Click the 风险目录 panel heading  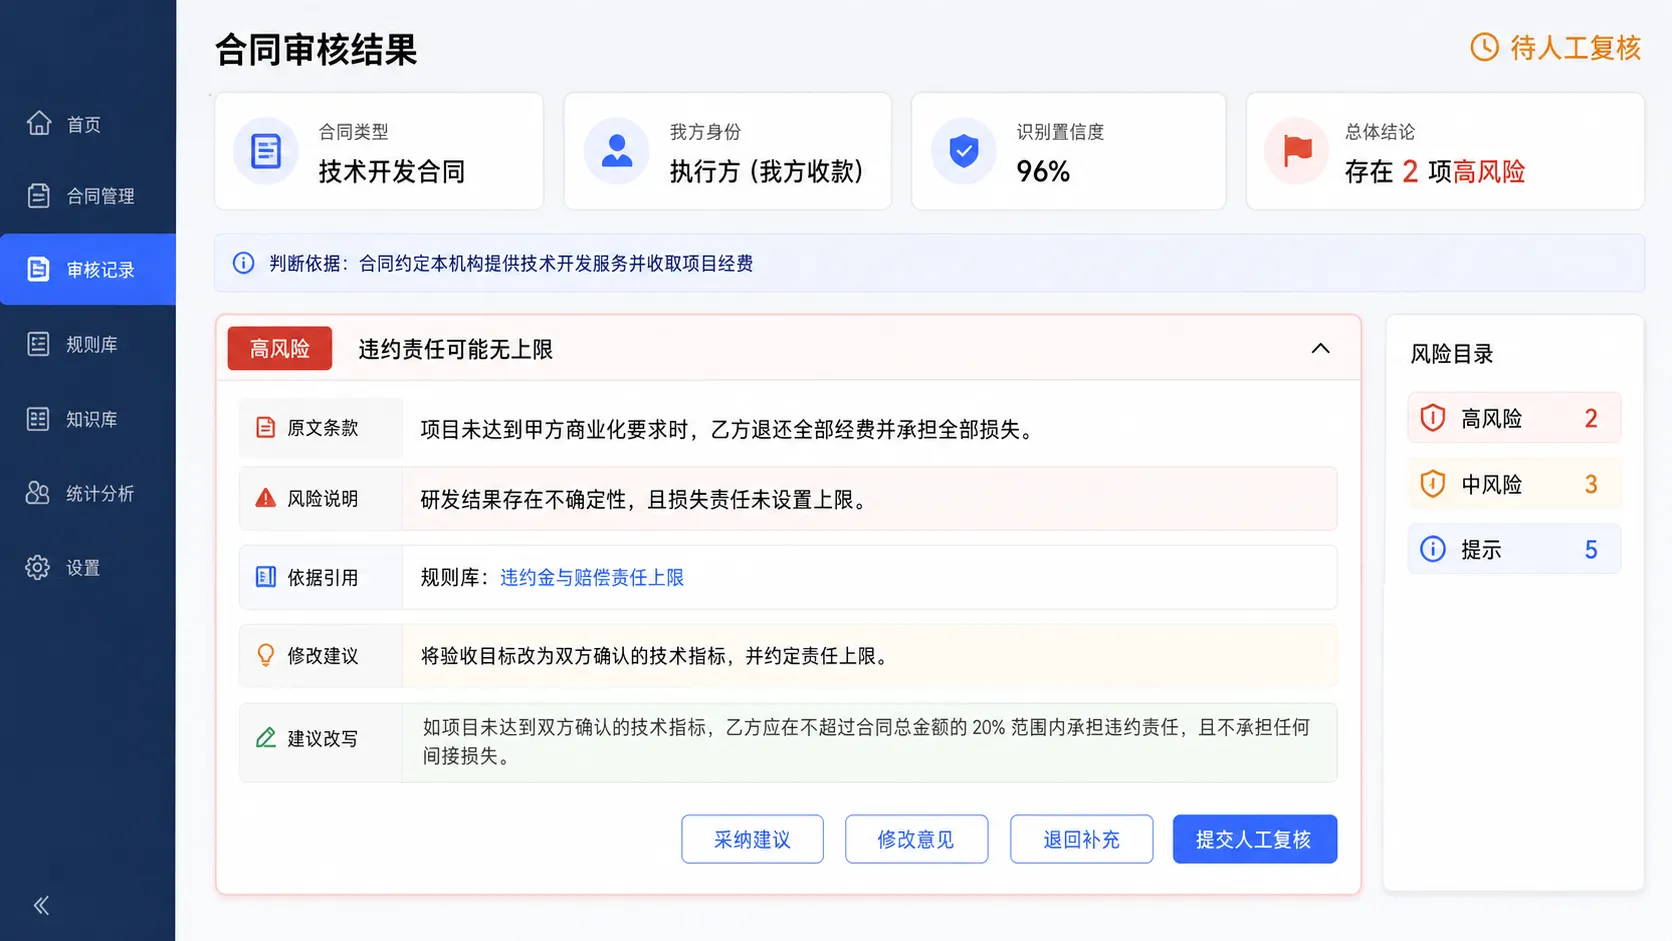click(1451, 353)
